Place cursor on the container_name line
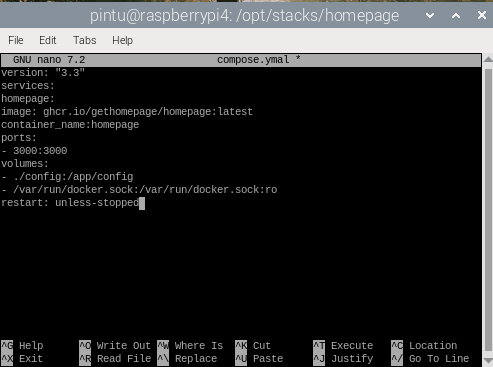This screenshot has width=493, height=367. pyautogui.click(x=70, y=125)
